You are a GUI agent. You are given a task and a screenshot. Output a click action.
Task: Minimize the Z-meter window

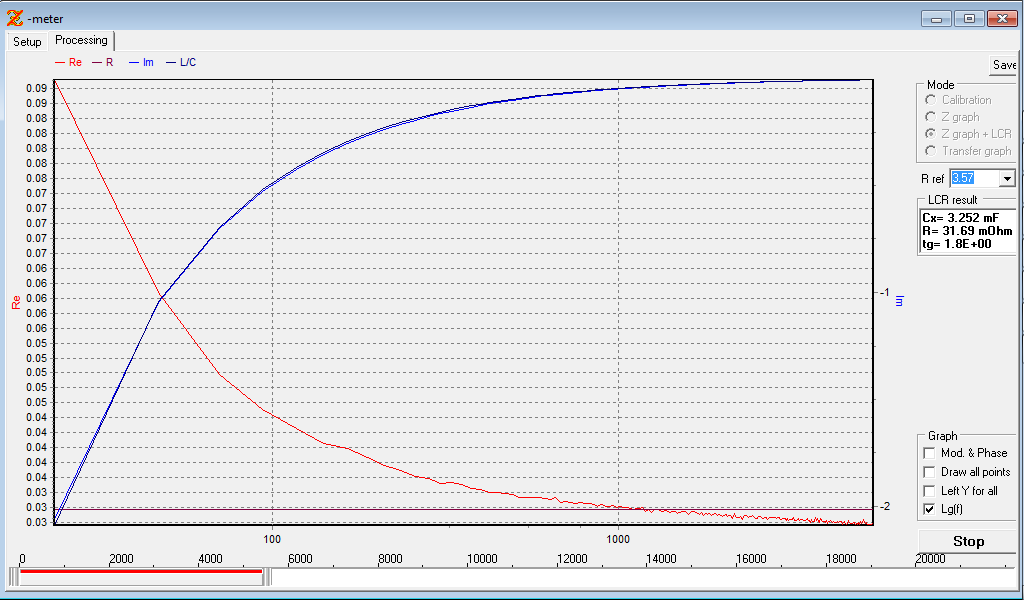coord(936,19)
